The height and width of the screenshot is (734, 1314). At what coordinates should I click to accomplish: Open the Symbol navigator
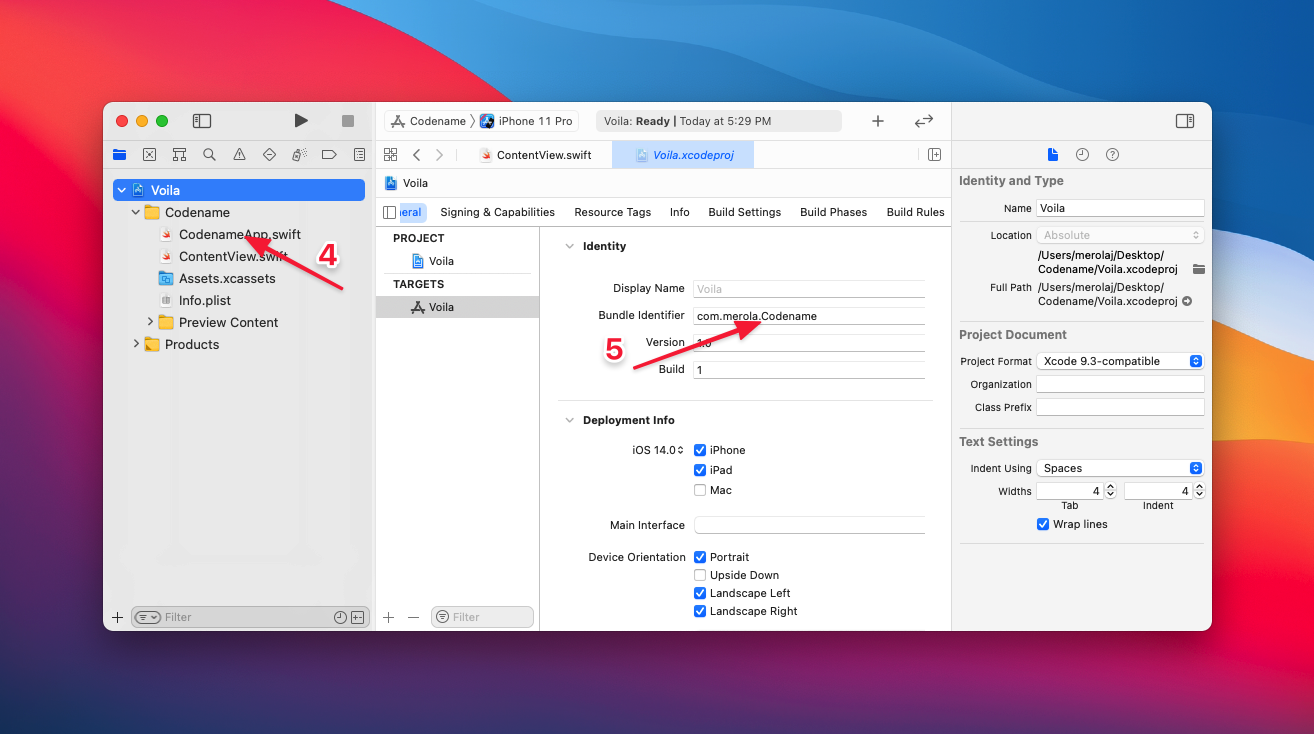(x=179, y=154)
